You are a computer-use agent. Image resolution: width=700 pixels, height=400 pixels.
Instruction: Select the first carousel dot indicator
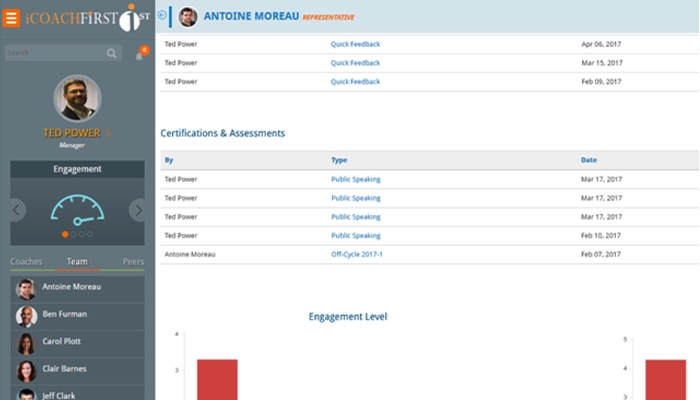[x=65, y=234]
